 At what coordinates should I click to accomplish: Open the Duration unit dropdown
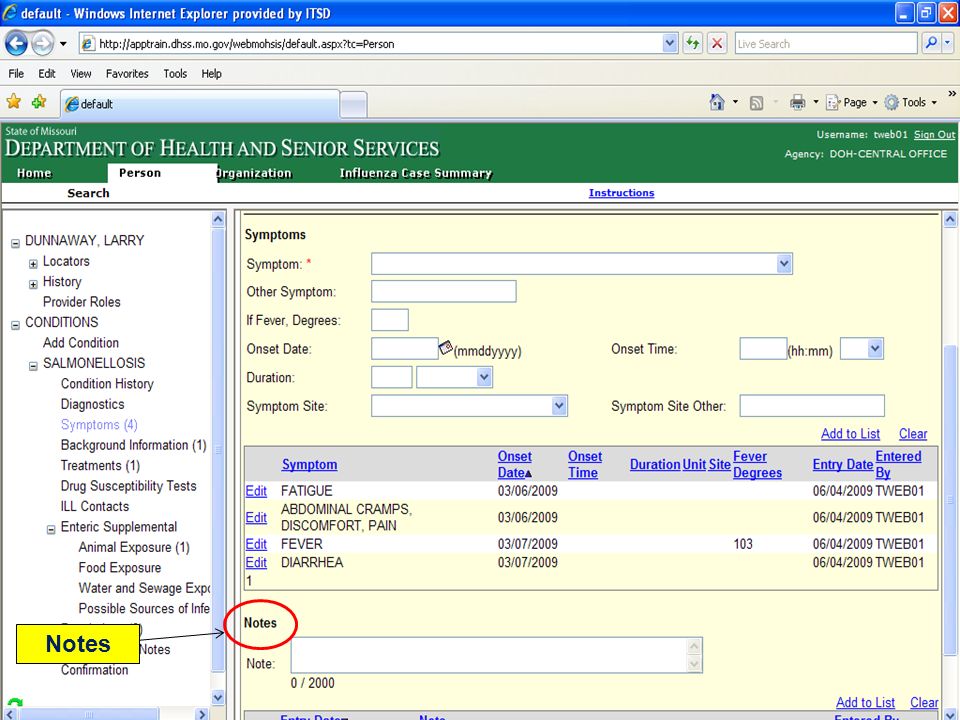[484, 377]
